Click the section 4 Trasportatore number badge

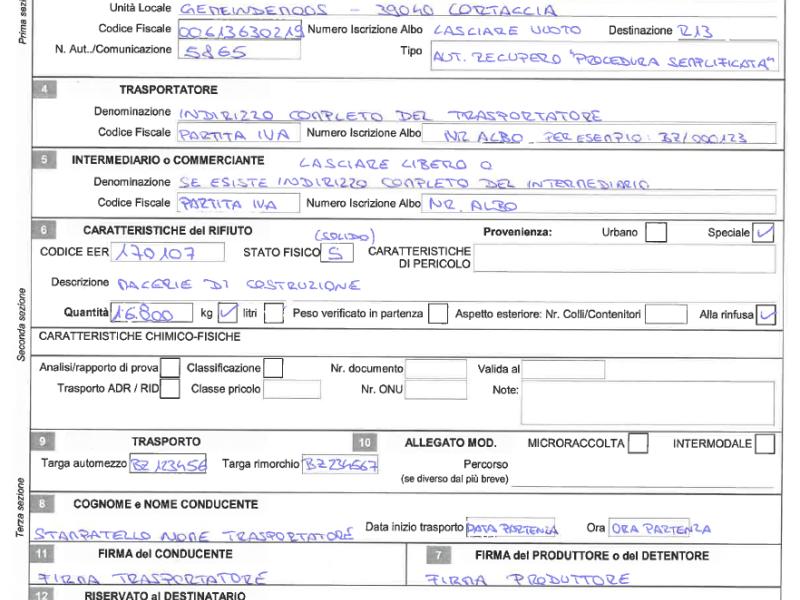click(x=48, y=90)
